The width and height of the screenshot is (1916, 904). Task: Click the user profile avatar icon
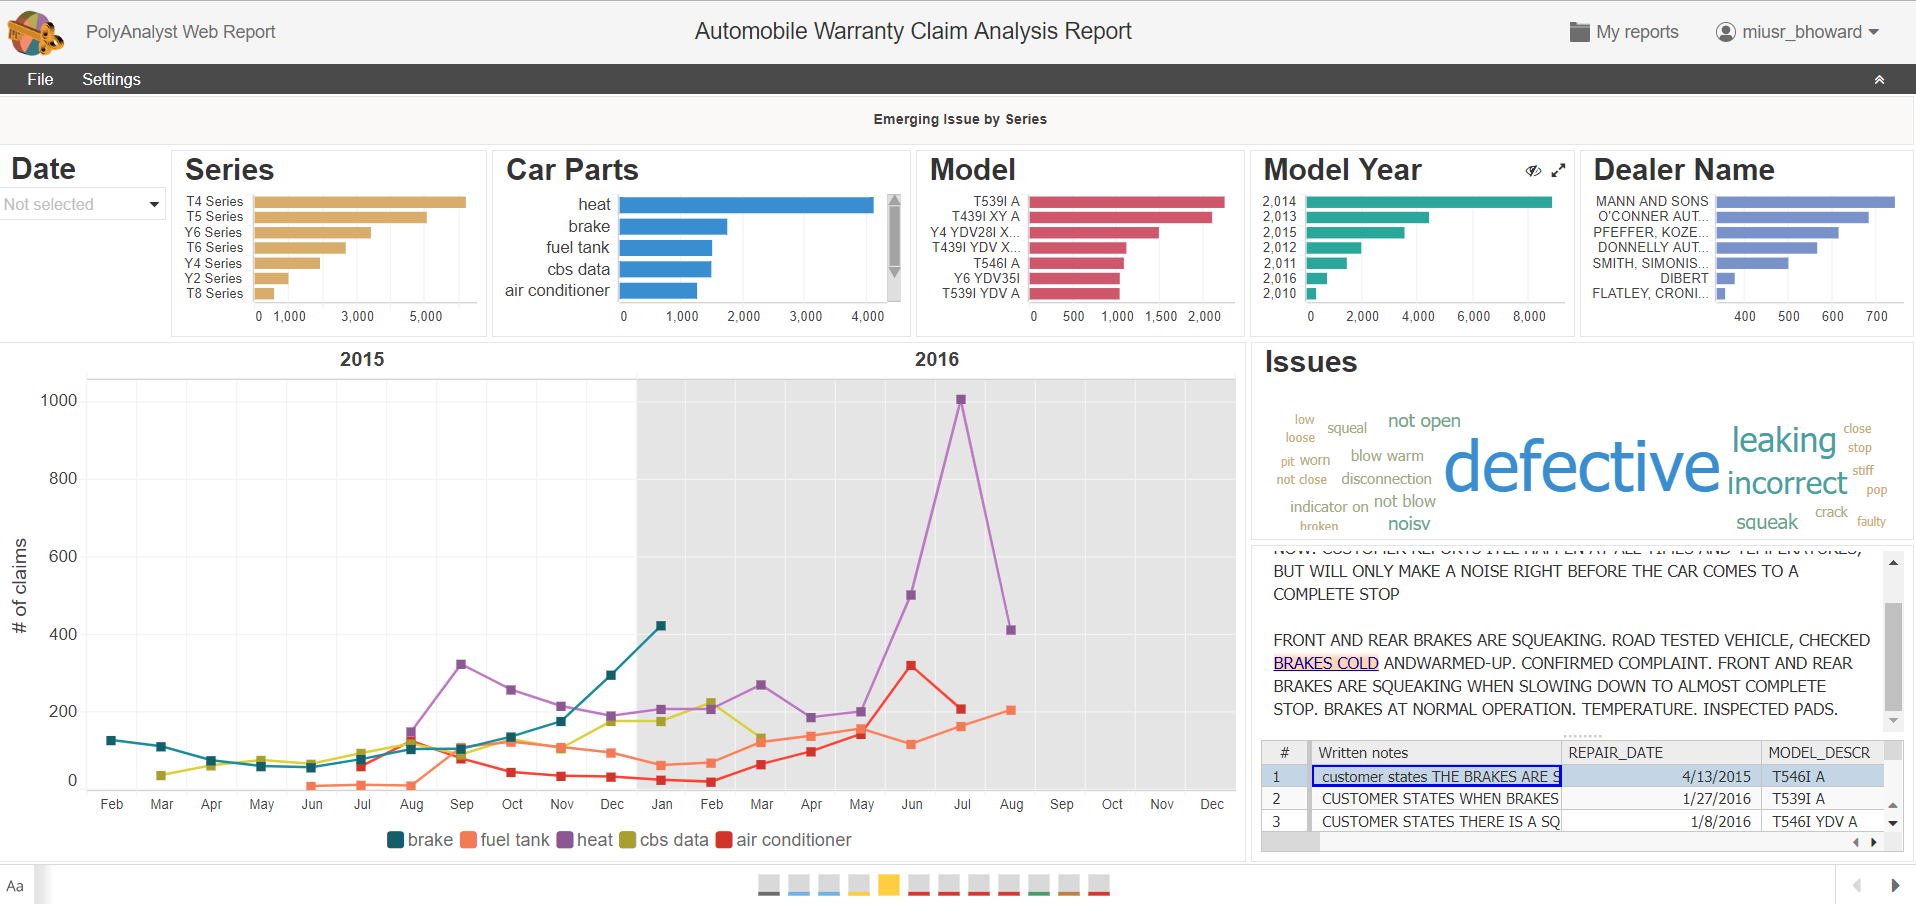point(1726,32)
